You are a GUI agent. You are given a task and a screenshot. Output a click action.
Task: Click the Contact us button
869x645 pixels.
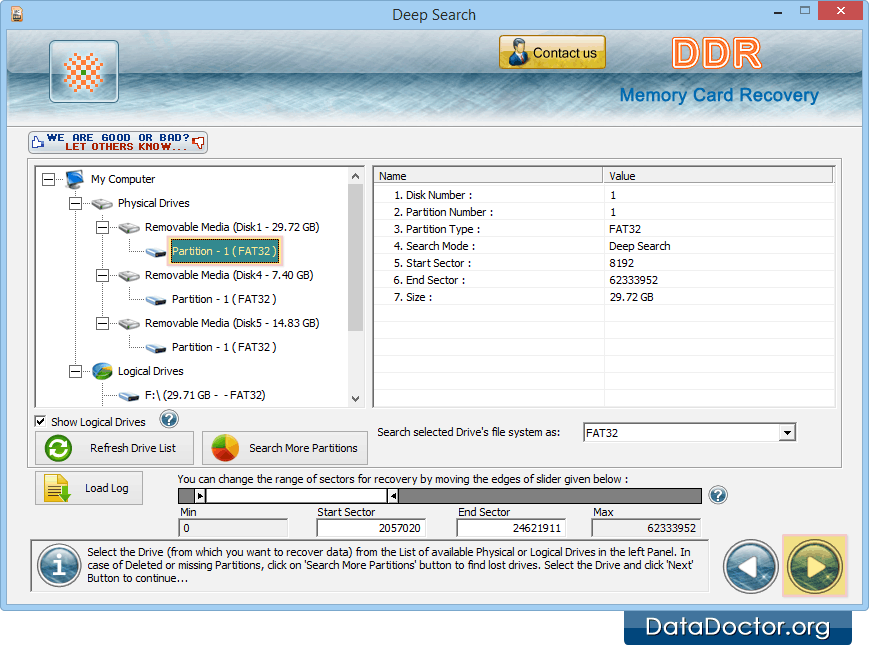coord(552,53)
